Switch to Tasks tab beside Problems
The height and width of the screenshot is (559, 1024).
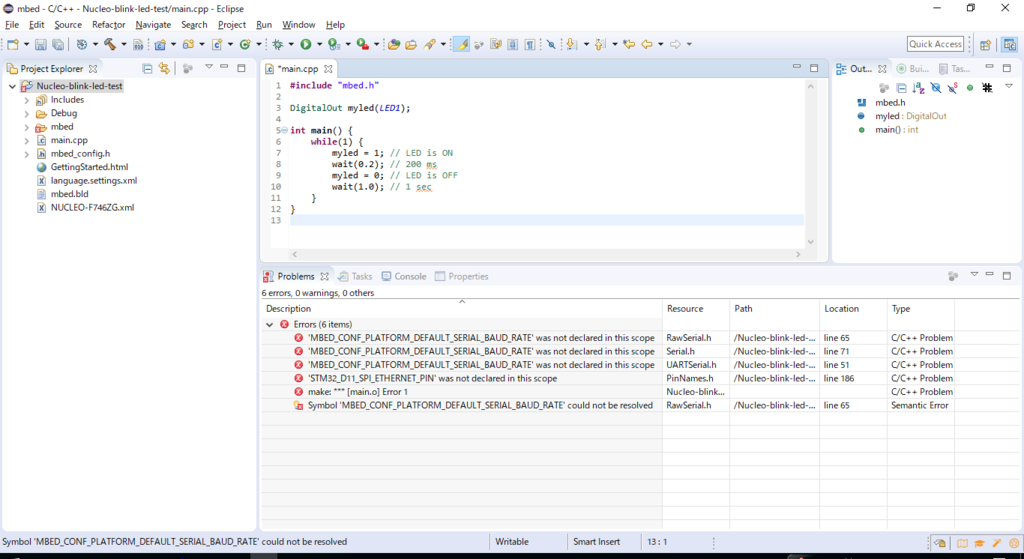click(355, 276)
